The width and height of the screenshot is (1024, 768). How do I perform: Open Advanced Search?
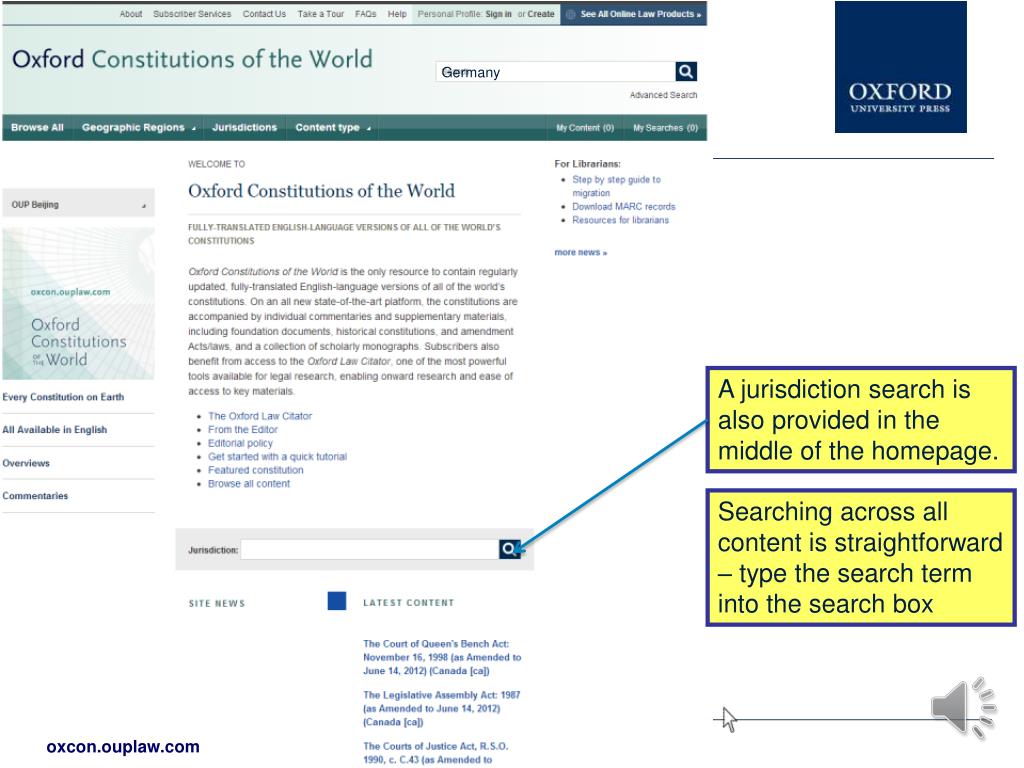coord(664,95)
